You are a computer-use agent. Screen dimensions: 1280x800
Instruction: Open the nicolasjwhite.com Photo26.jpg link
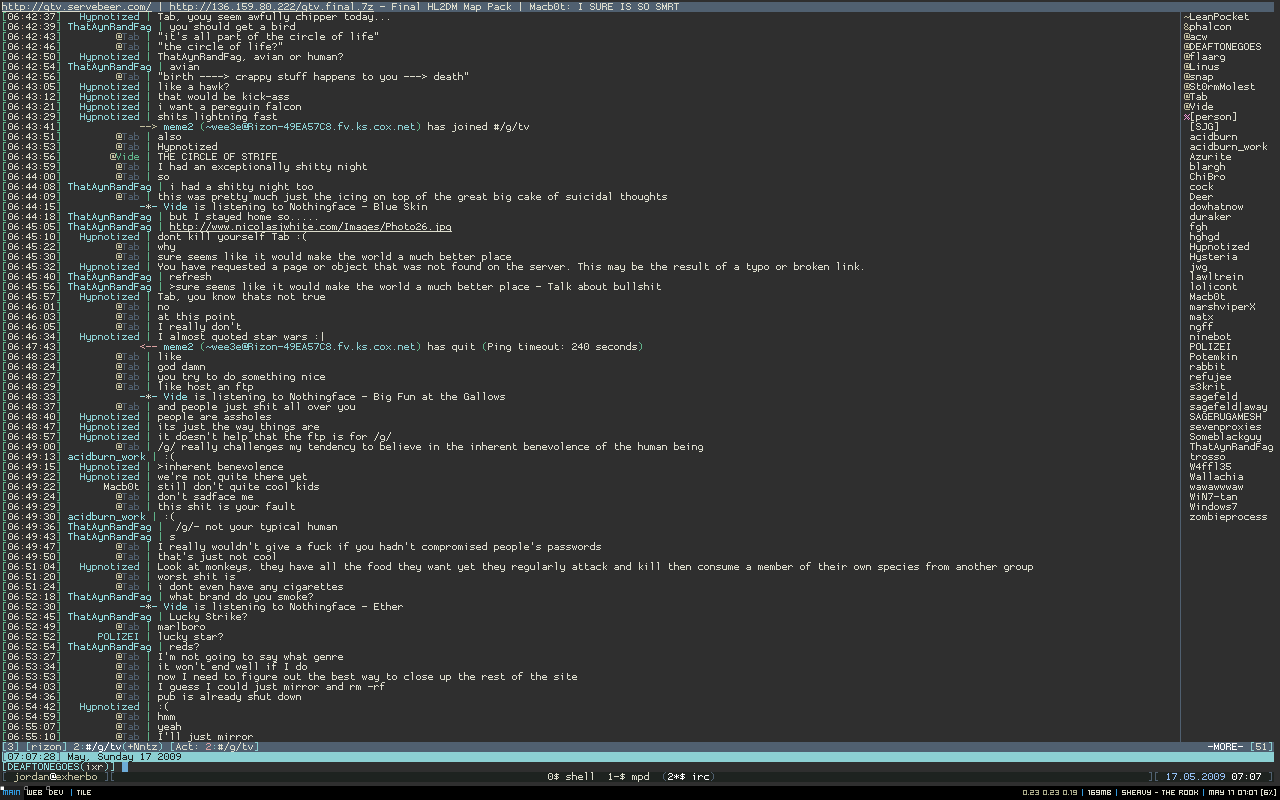[x=310, y=227]
